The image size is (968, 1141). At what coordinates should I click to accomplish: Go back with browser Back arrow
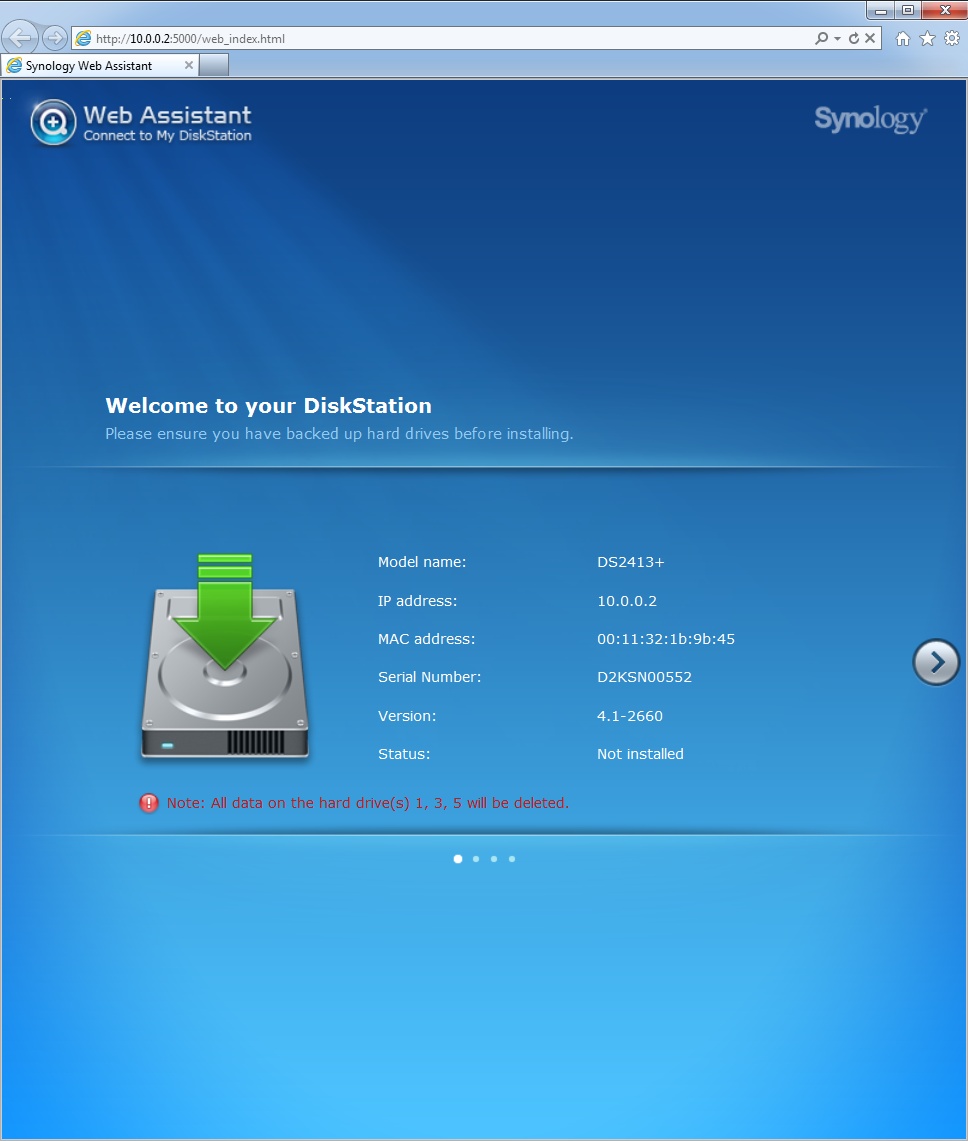point(20,38)
